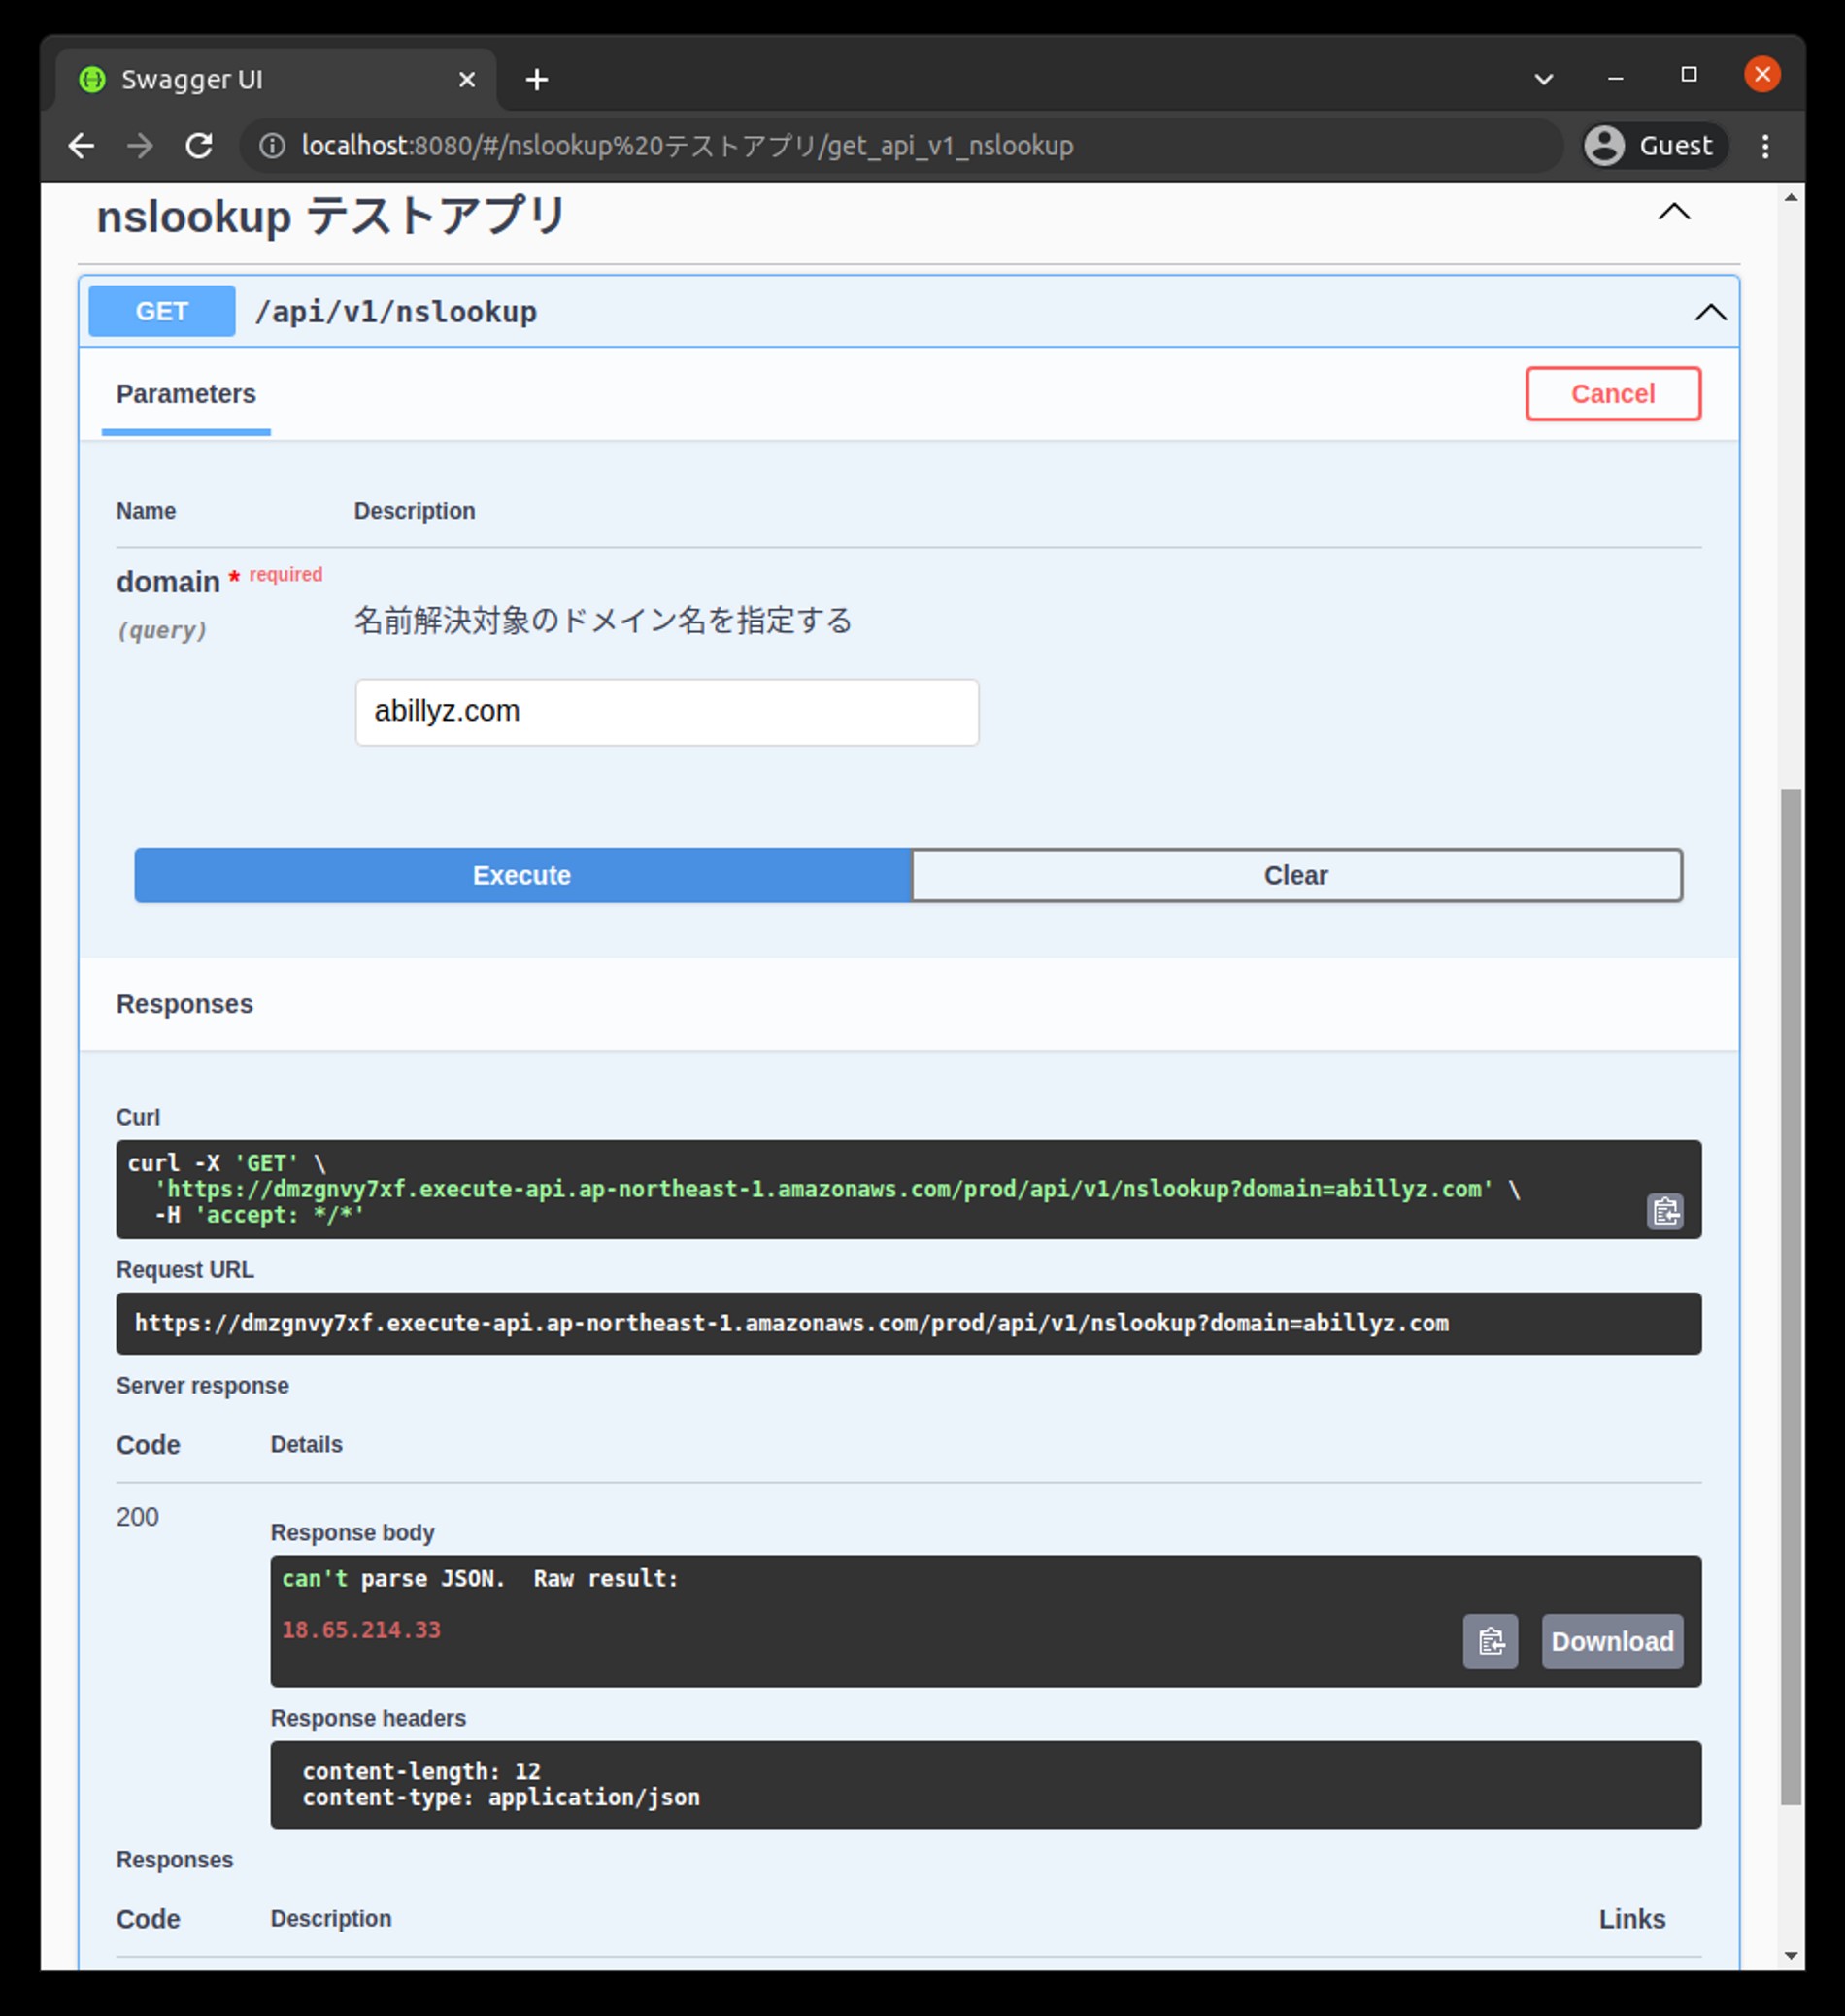Close the Swagger UI tab
The image size is (1845, 2016).
tap(467, 80)
